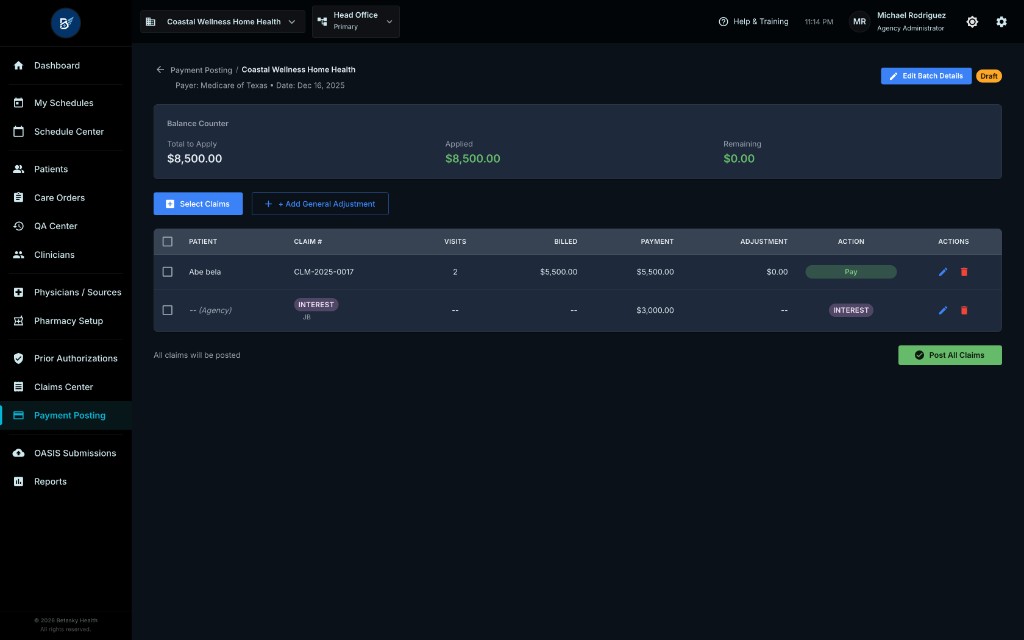Open the Pay action dropdown for Abe bela

coord(850,272)
